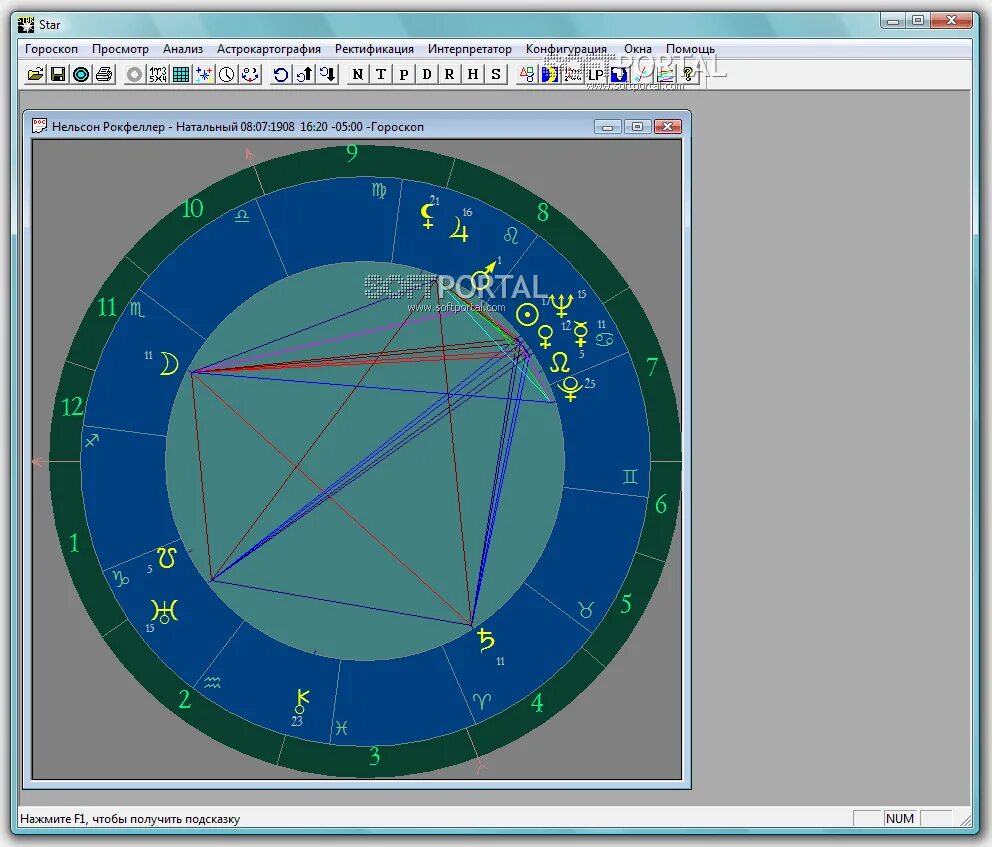Click the NUM status bar indicator

point(900,819)
